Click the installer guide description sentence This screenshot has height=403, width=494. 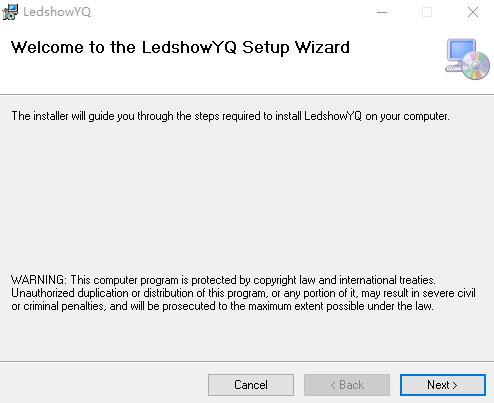(230, 116)
